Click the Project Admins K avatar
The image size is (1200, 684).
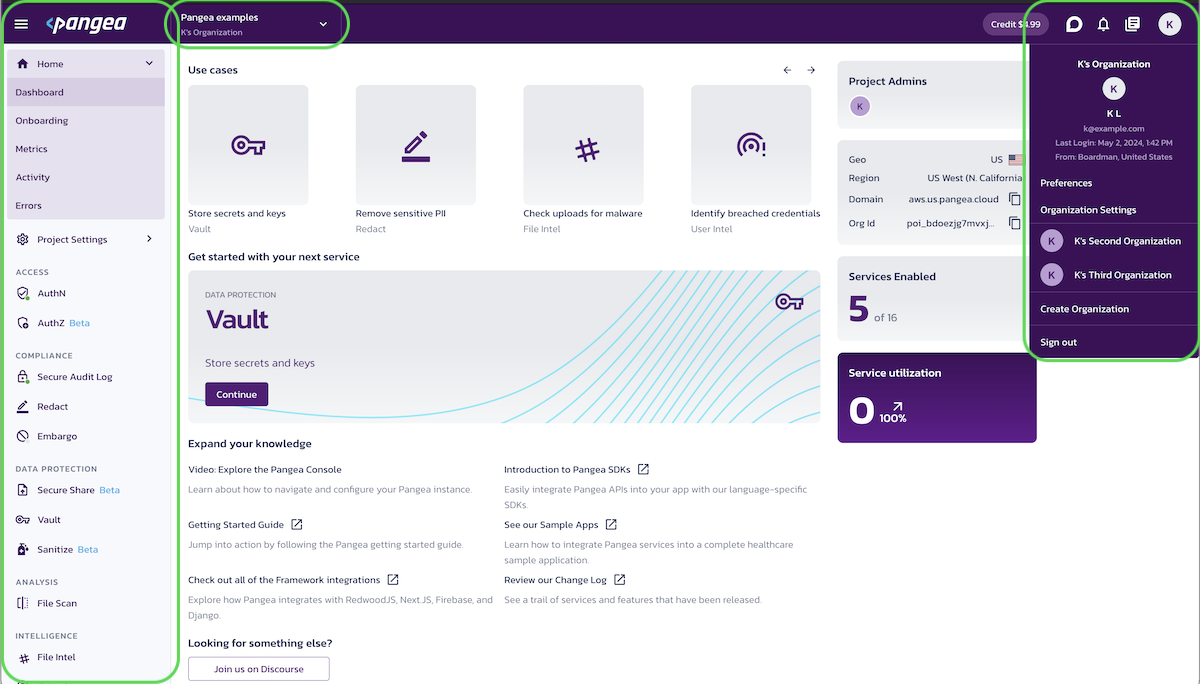[x=860, y=106]
